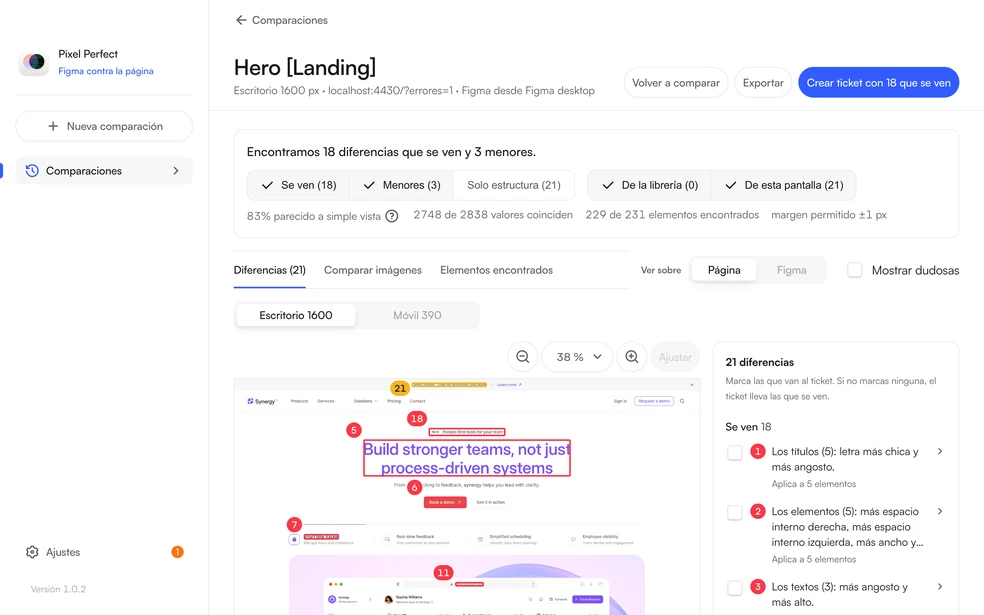Image resolution: width=984 pixels, height=615 pixels.
Task: Expand the Los elementos (5) row chevron
Action: coord(939,511)
